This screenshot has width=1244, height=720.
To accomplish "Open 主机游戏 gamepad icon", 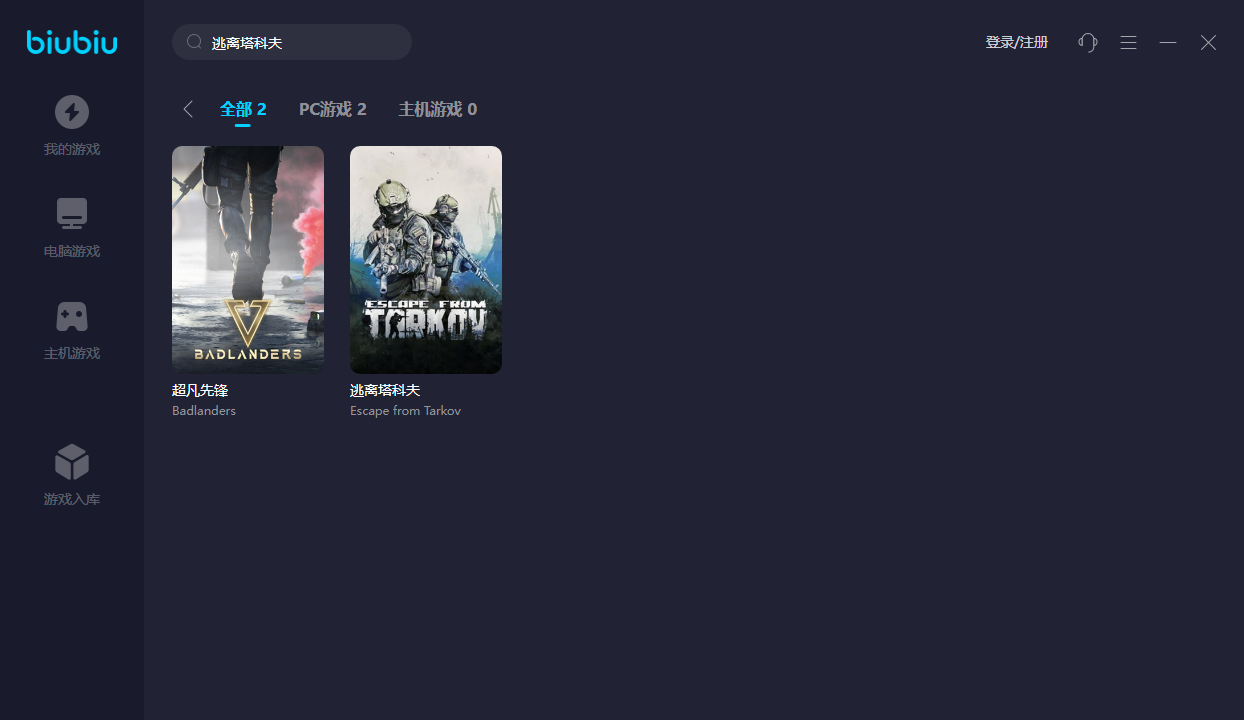I will pyautogui.click(x=72, y=317).
